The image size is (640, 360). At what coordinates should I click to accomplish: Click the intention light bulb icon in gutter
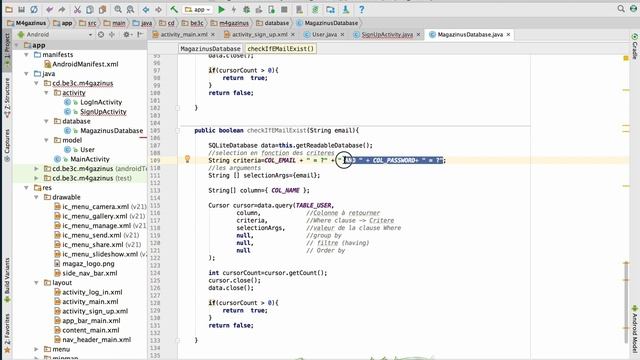tap(187, 159)
